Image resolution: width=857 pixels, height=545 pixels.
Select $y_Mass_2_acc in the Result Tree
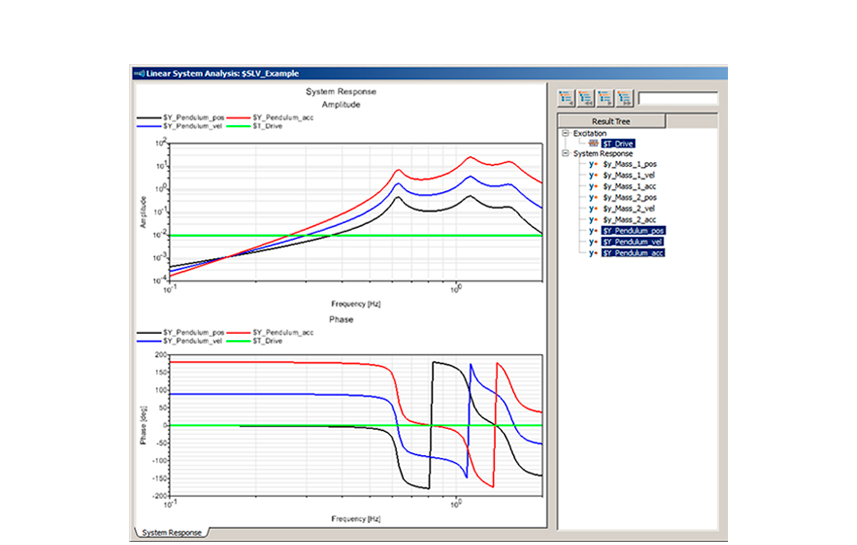[x=629, y=220]
